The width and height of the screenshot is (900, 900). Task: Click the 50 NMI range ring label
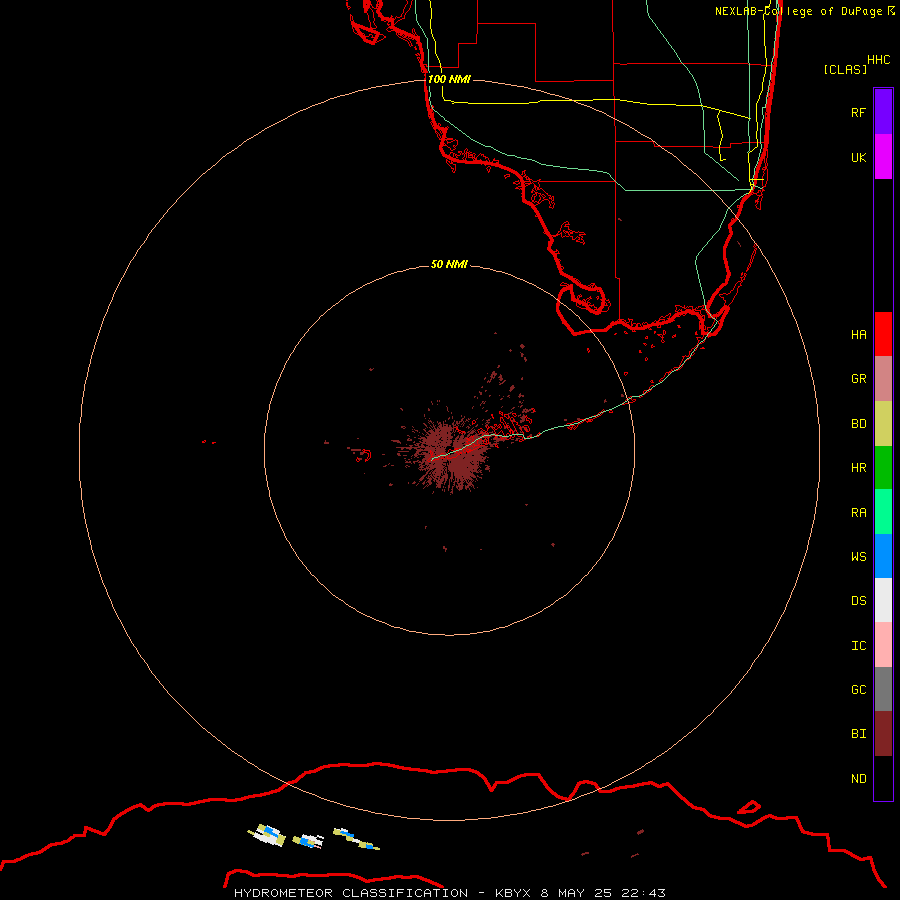point(449,264)
